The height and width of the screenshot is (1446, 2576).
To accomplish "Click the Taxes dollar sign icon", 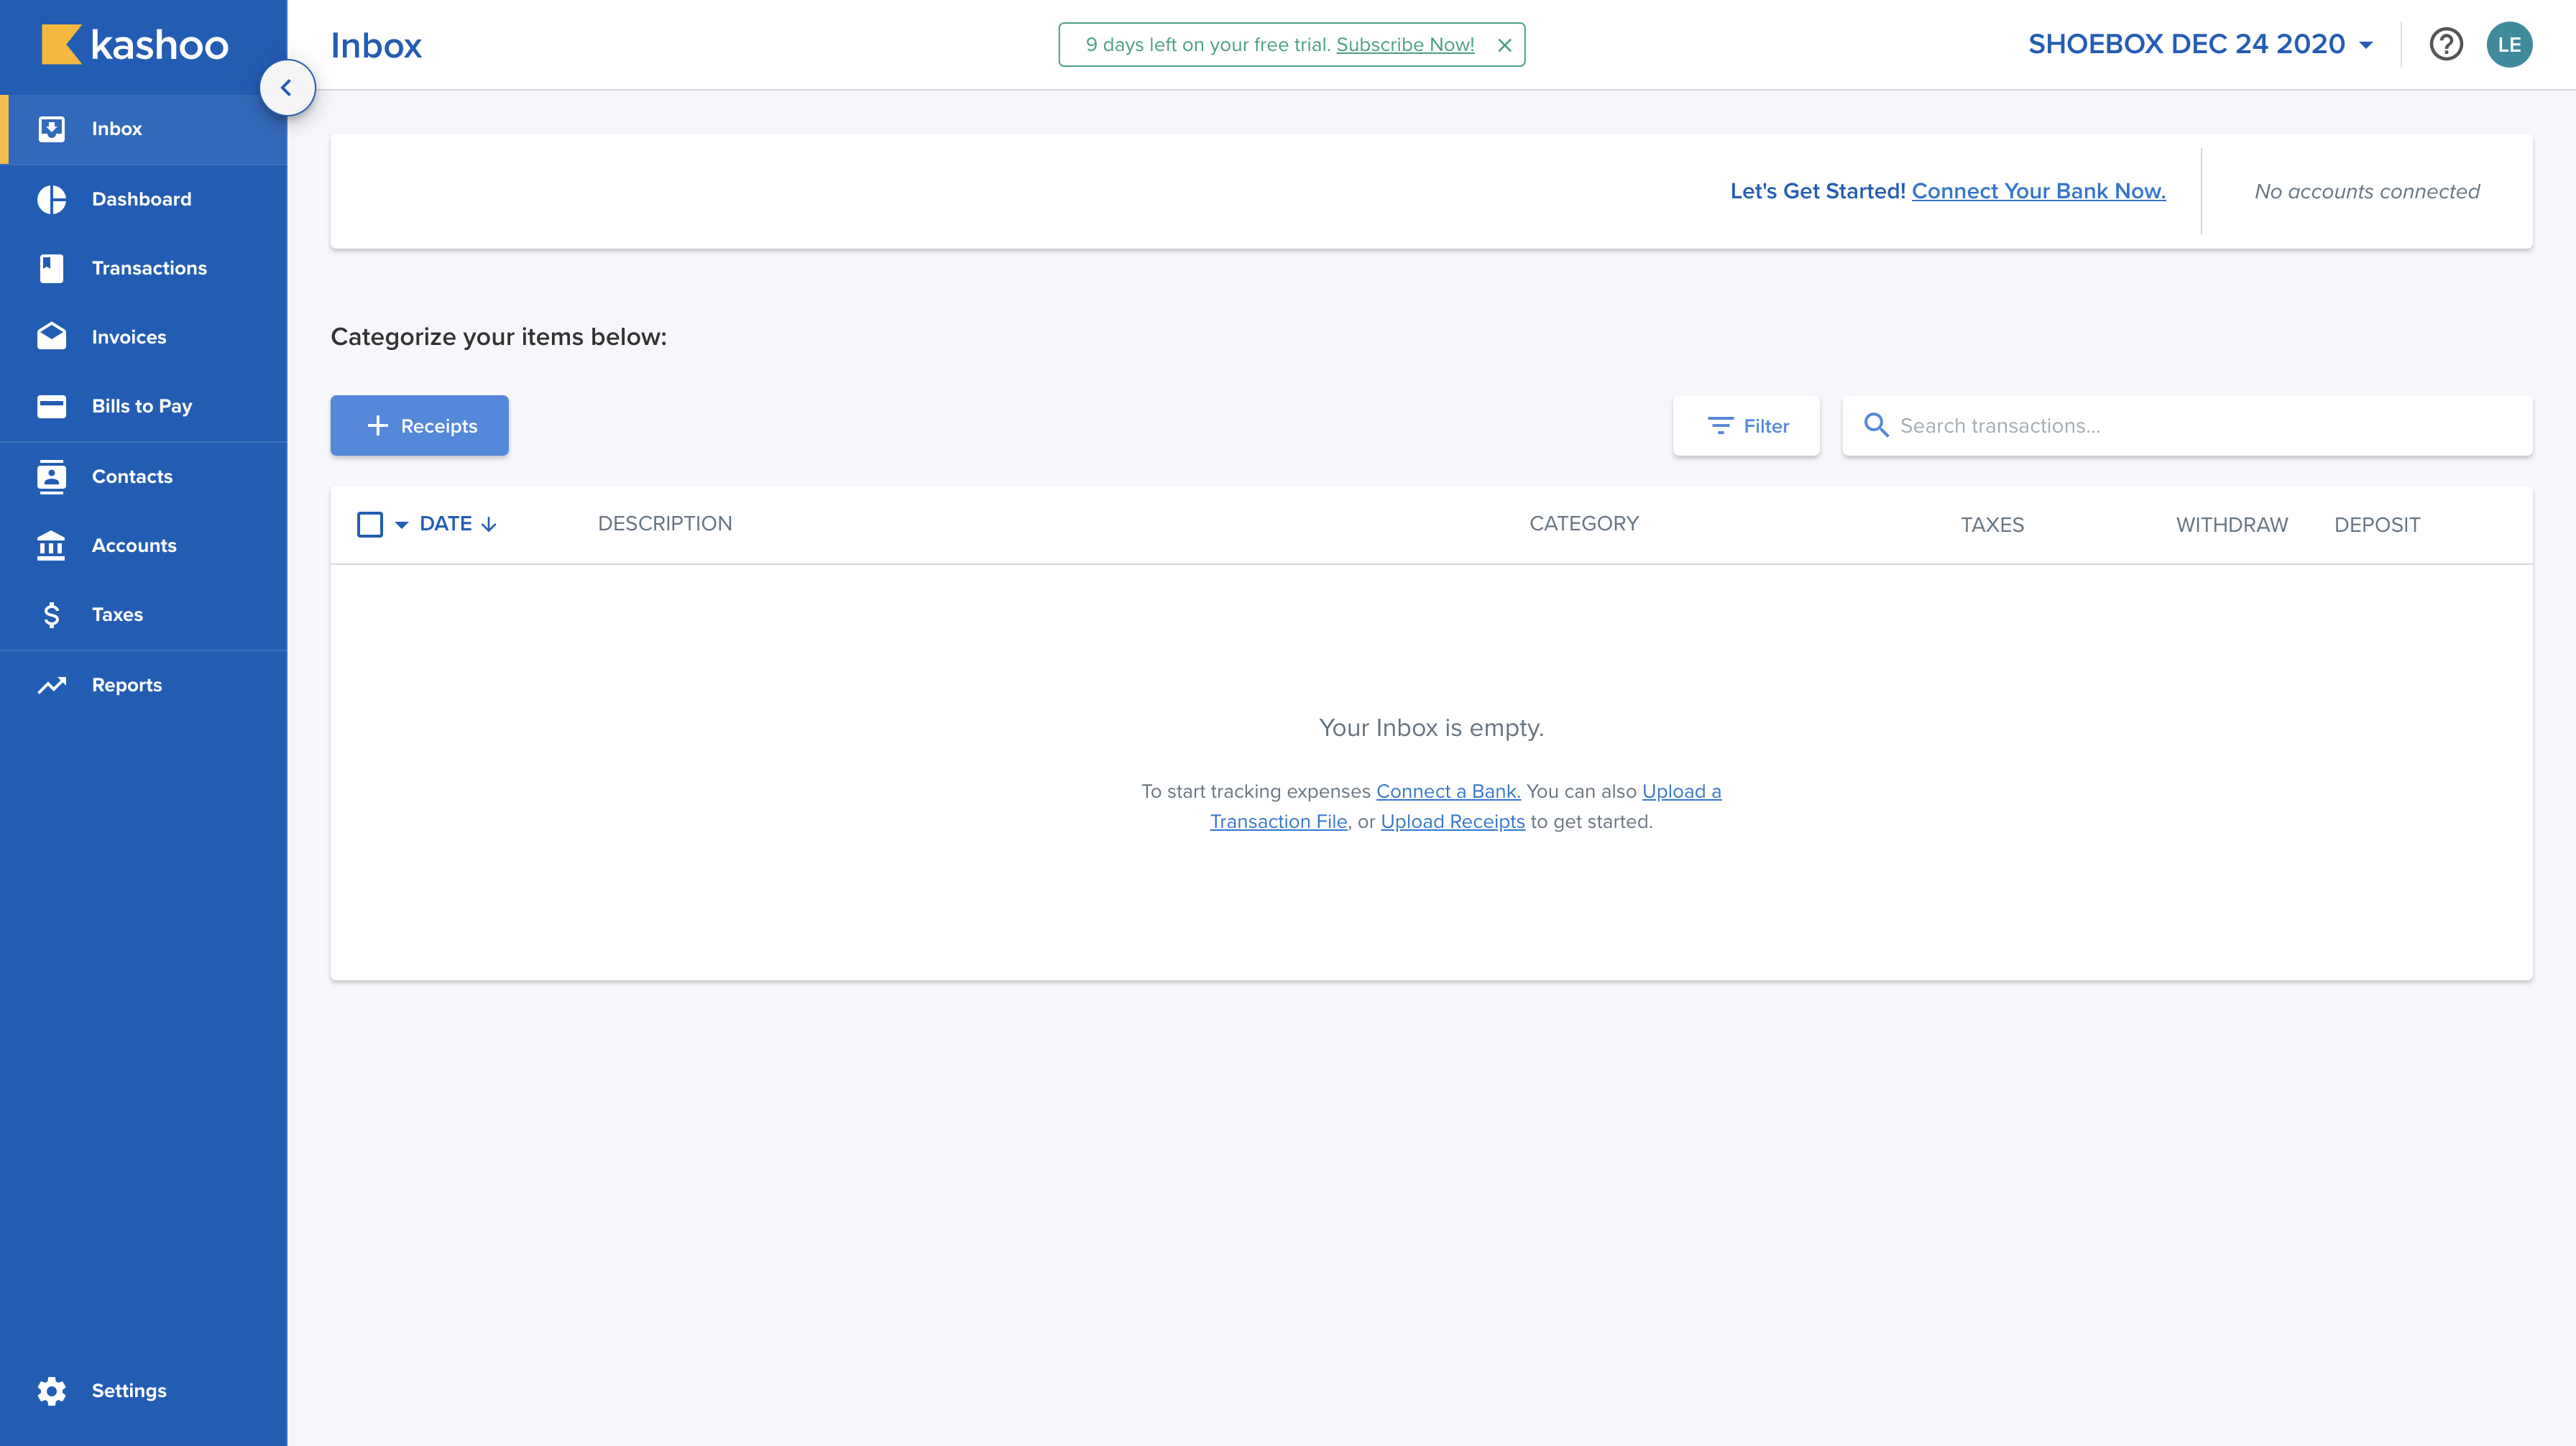I will [x=51, y=614].
